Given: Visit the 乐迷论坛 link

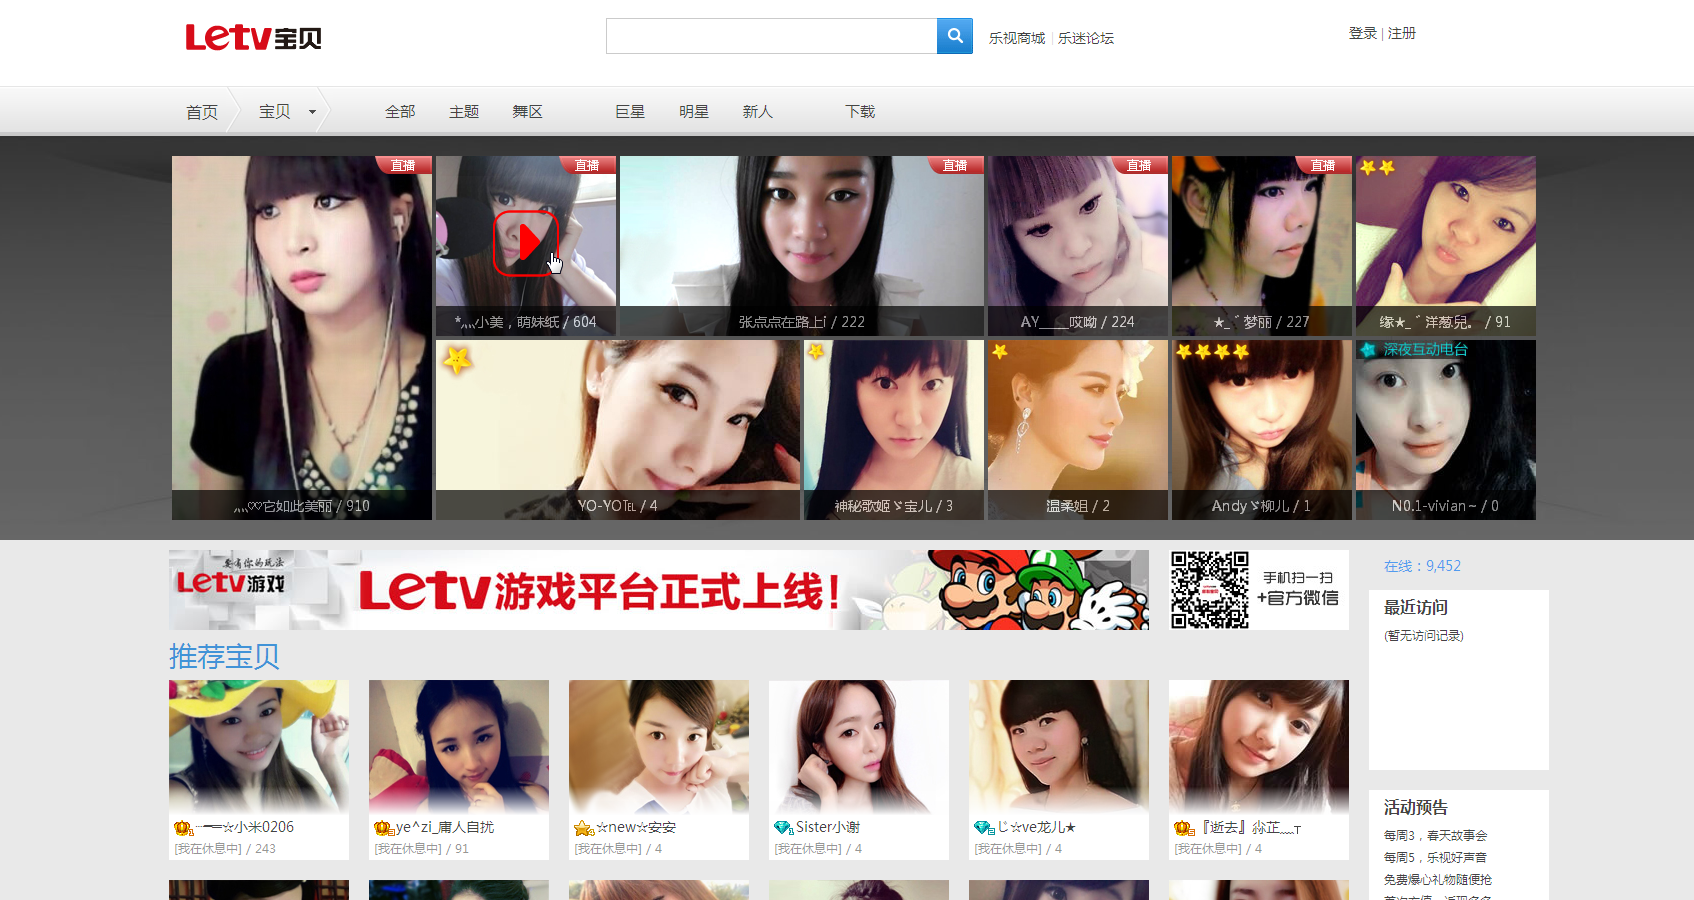Looking at the screenshot, I should (x=1086, y=38).
